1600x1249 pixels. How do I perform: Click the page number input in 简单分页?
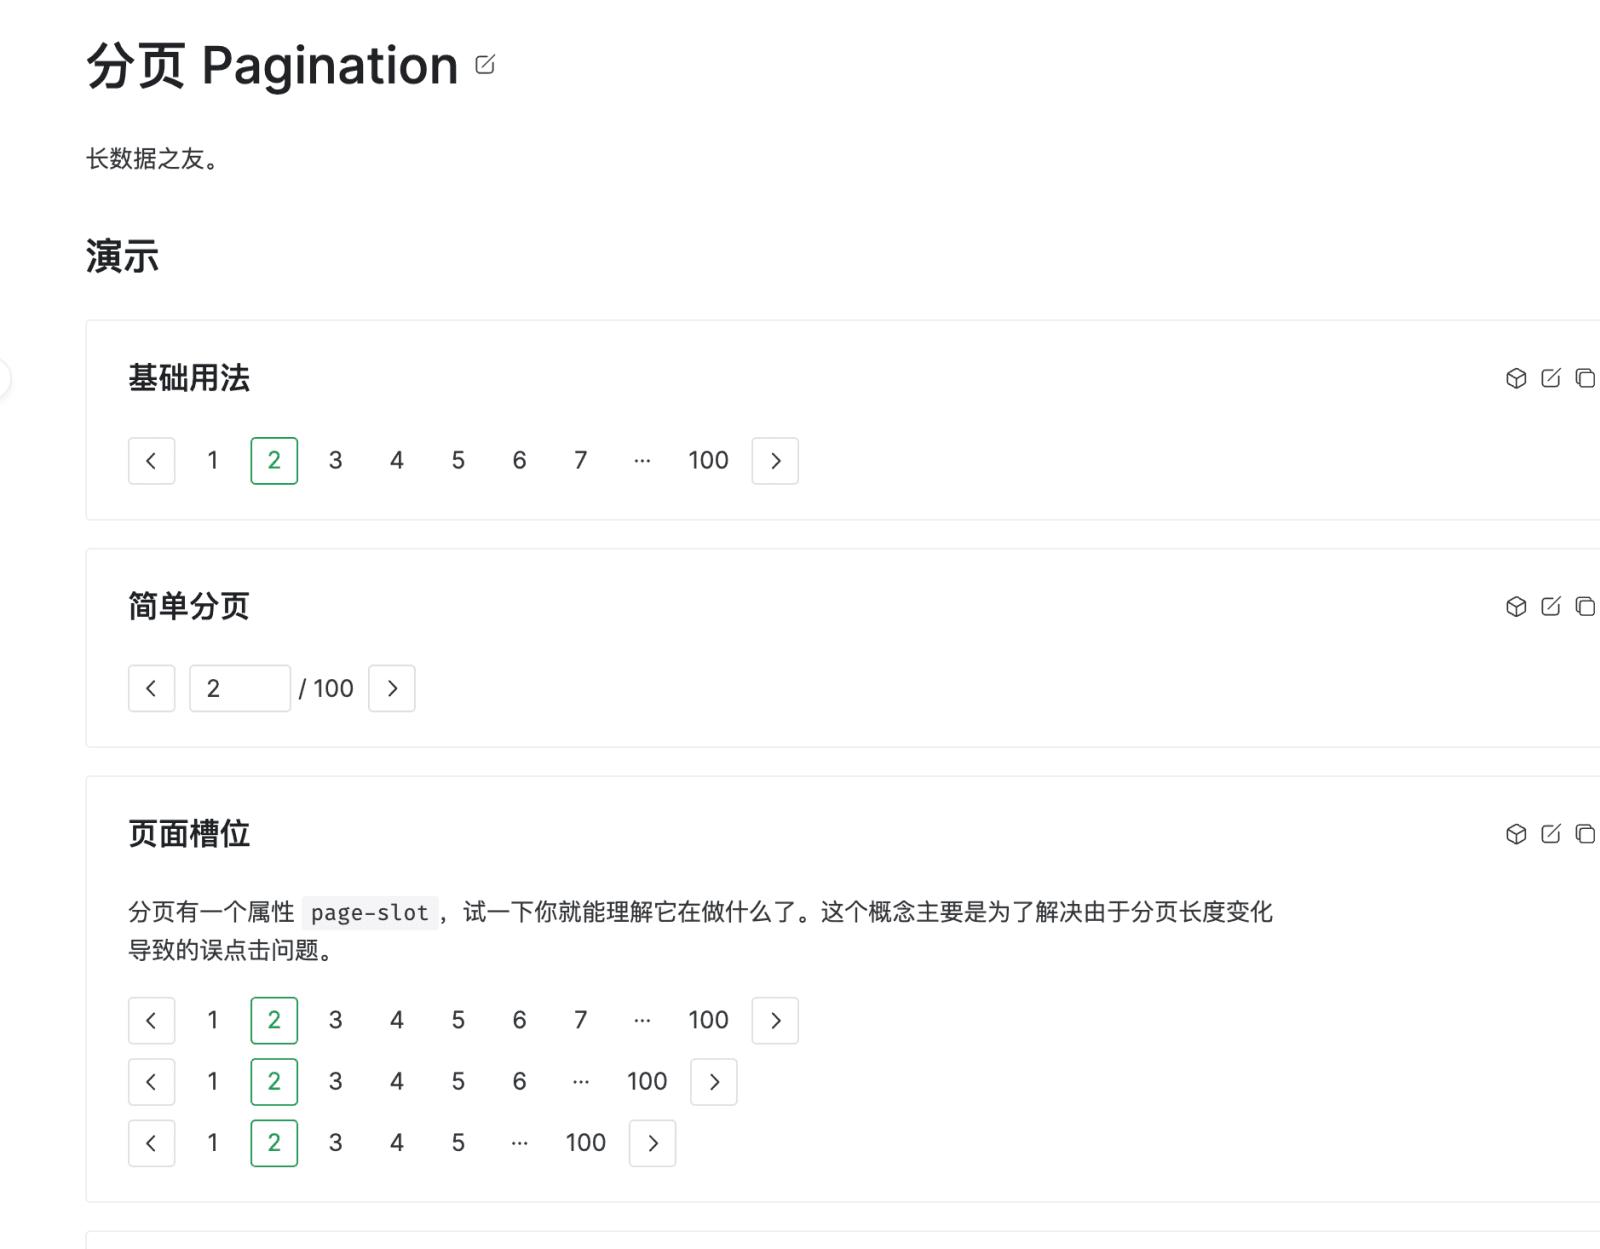coord(240,688)
